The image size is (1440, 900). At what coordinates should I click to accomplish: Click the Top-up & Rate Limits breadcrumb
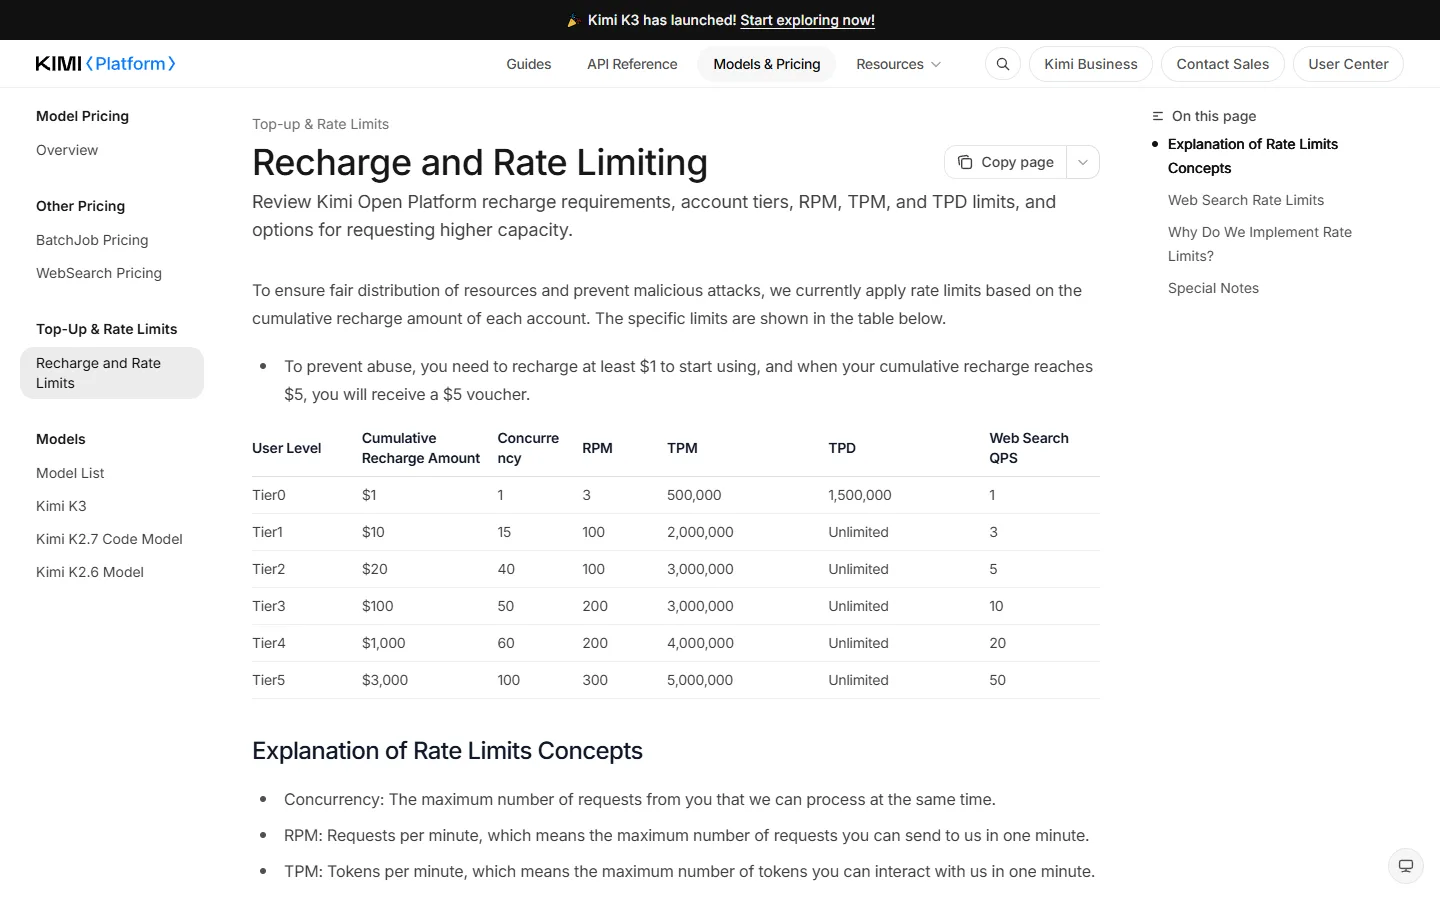320,124
